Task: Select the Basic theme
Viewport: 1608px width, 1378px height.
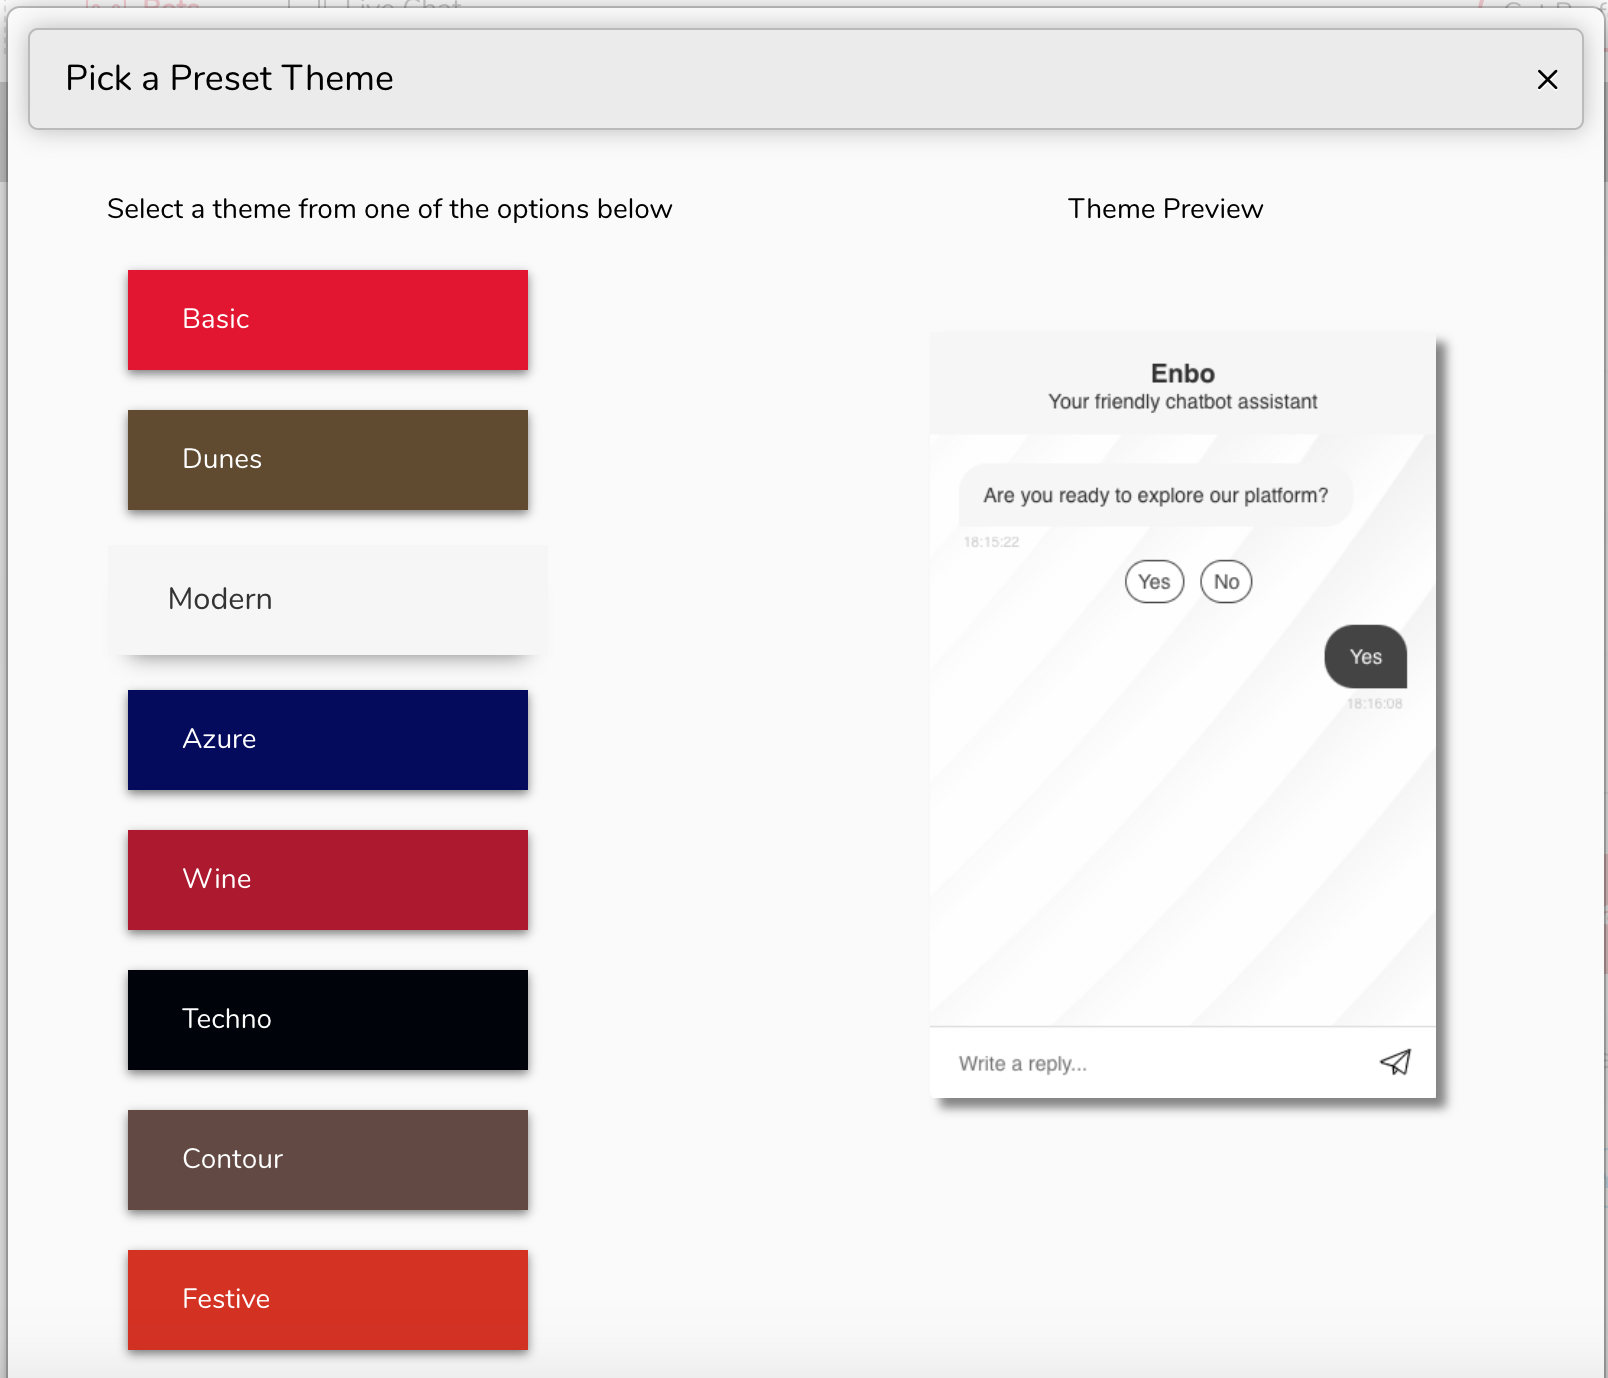Action: coord(328,320)
